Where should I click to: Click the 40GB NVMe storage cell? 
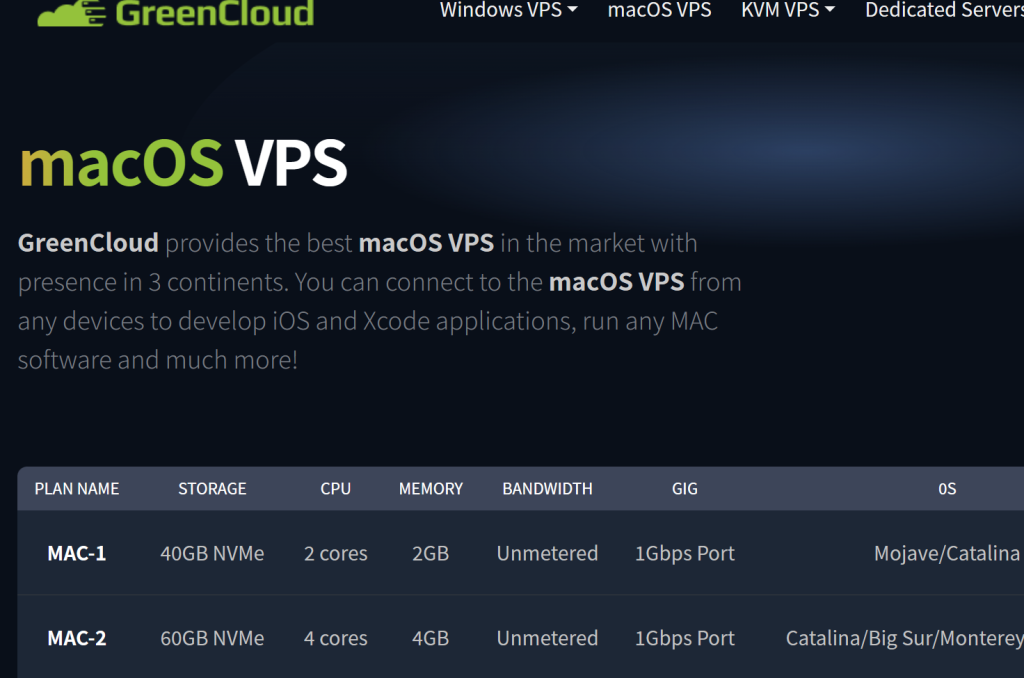point(212,553)
